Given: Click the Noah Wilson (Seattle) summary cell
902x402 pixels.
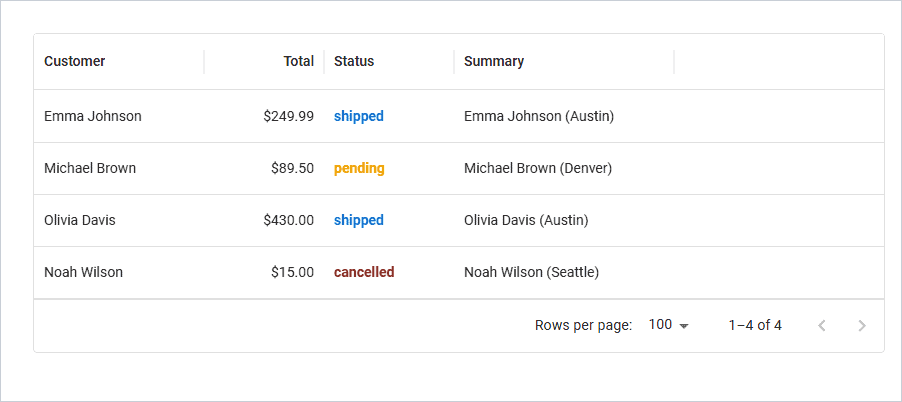Looking at the screenshot, I should 564,272.
